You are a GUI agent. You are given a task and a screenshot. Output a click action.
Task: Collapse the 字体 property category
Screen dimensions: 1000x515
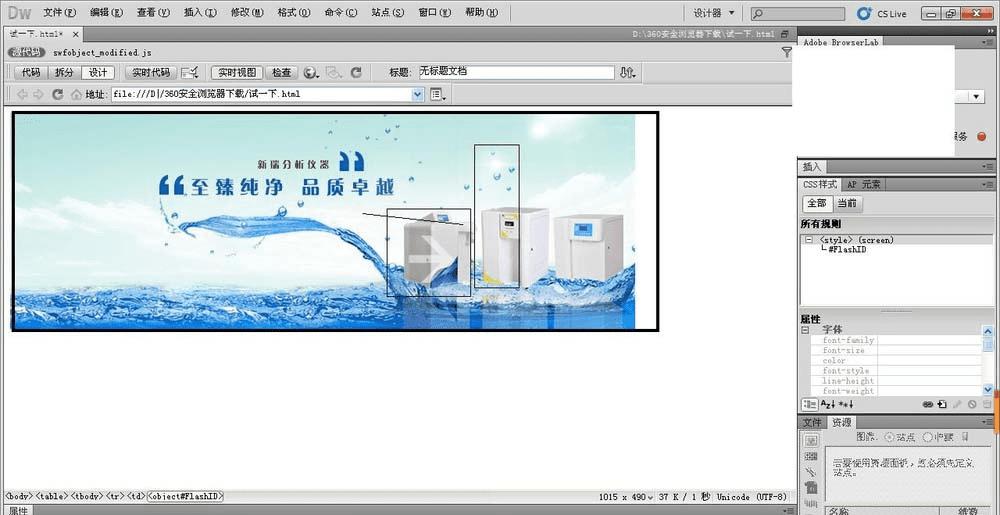tap(805, 330)
